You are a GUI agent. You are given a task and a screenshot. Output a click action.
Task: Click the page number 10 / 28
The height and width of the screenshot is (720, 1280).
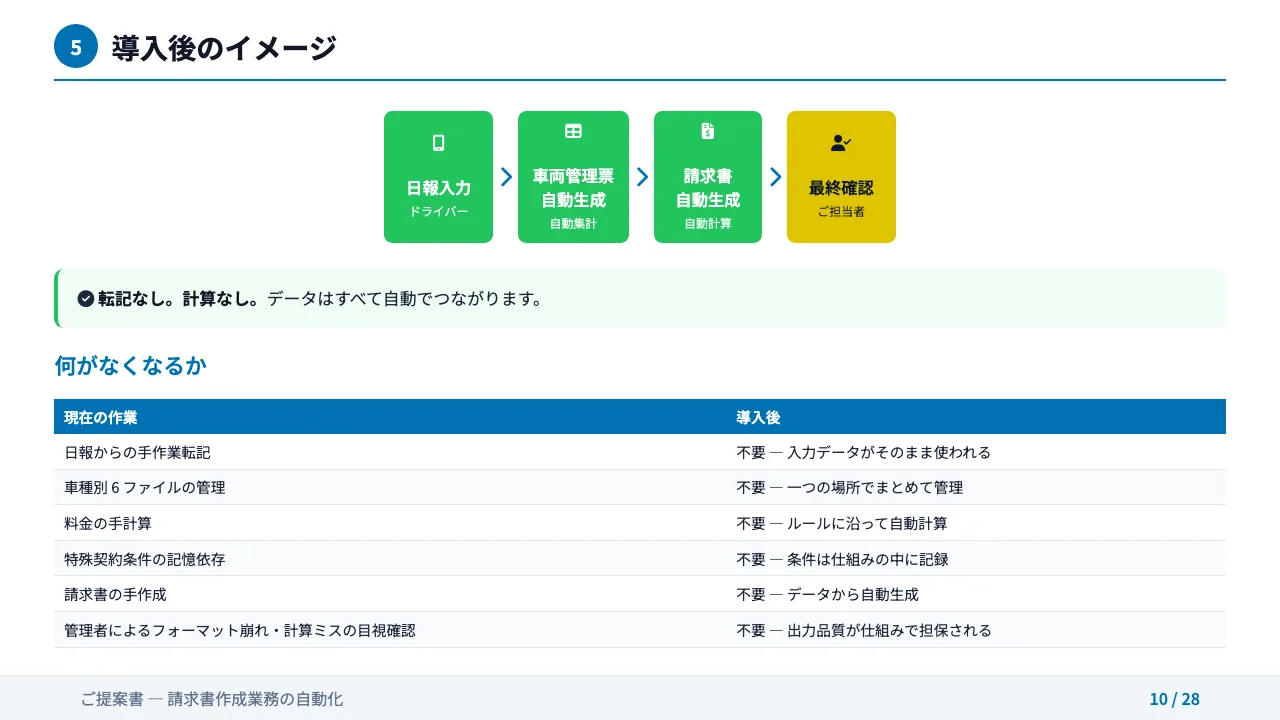tap(1174, 699)
